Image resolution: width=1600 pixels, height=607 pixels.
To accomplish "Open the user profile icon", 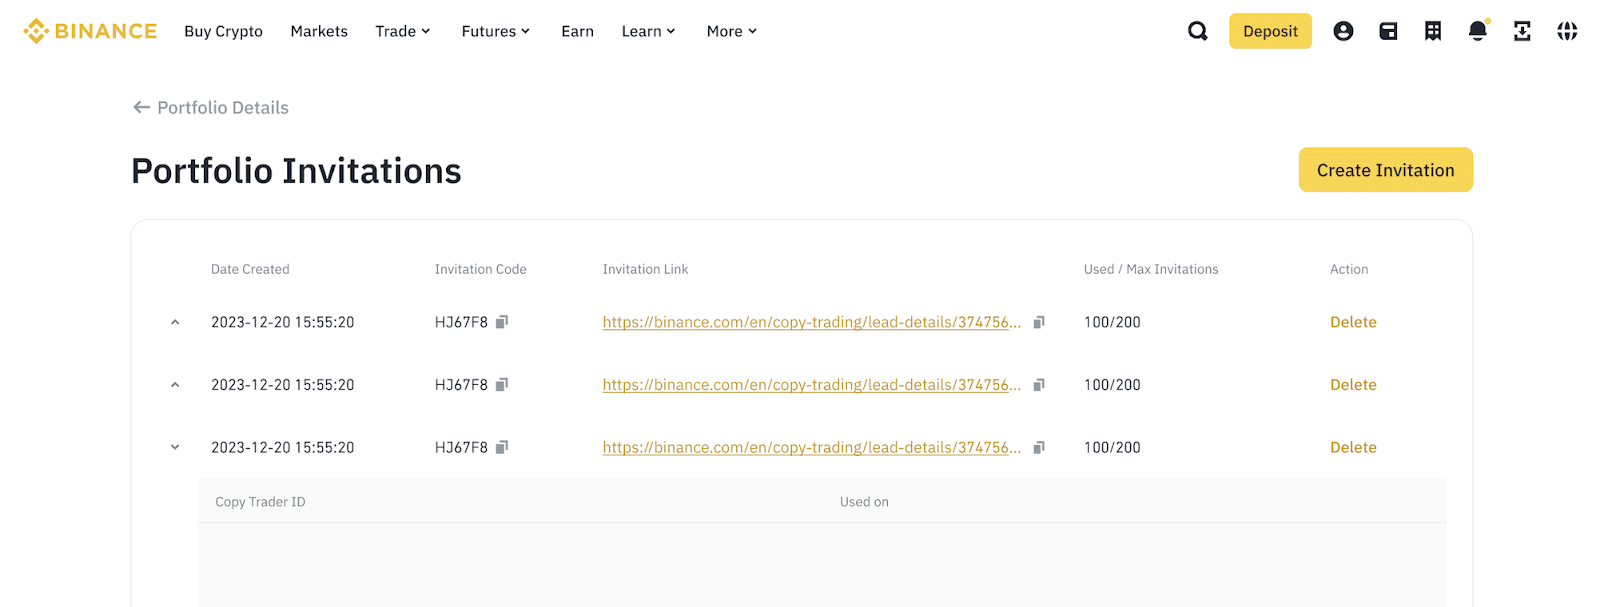I will 1343,31.
